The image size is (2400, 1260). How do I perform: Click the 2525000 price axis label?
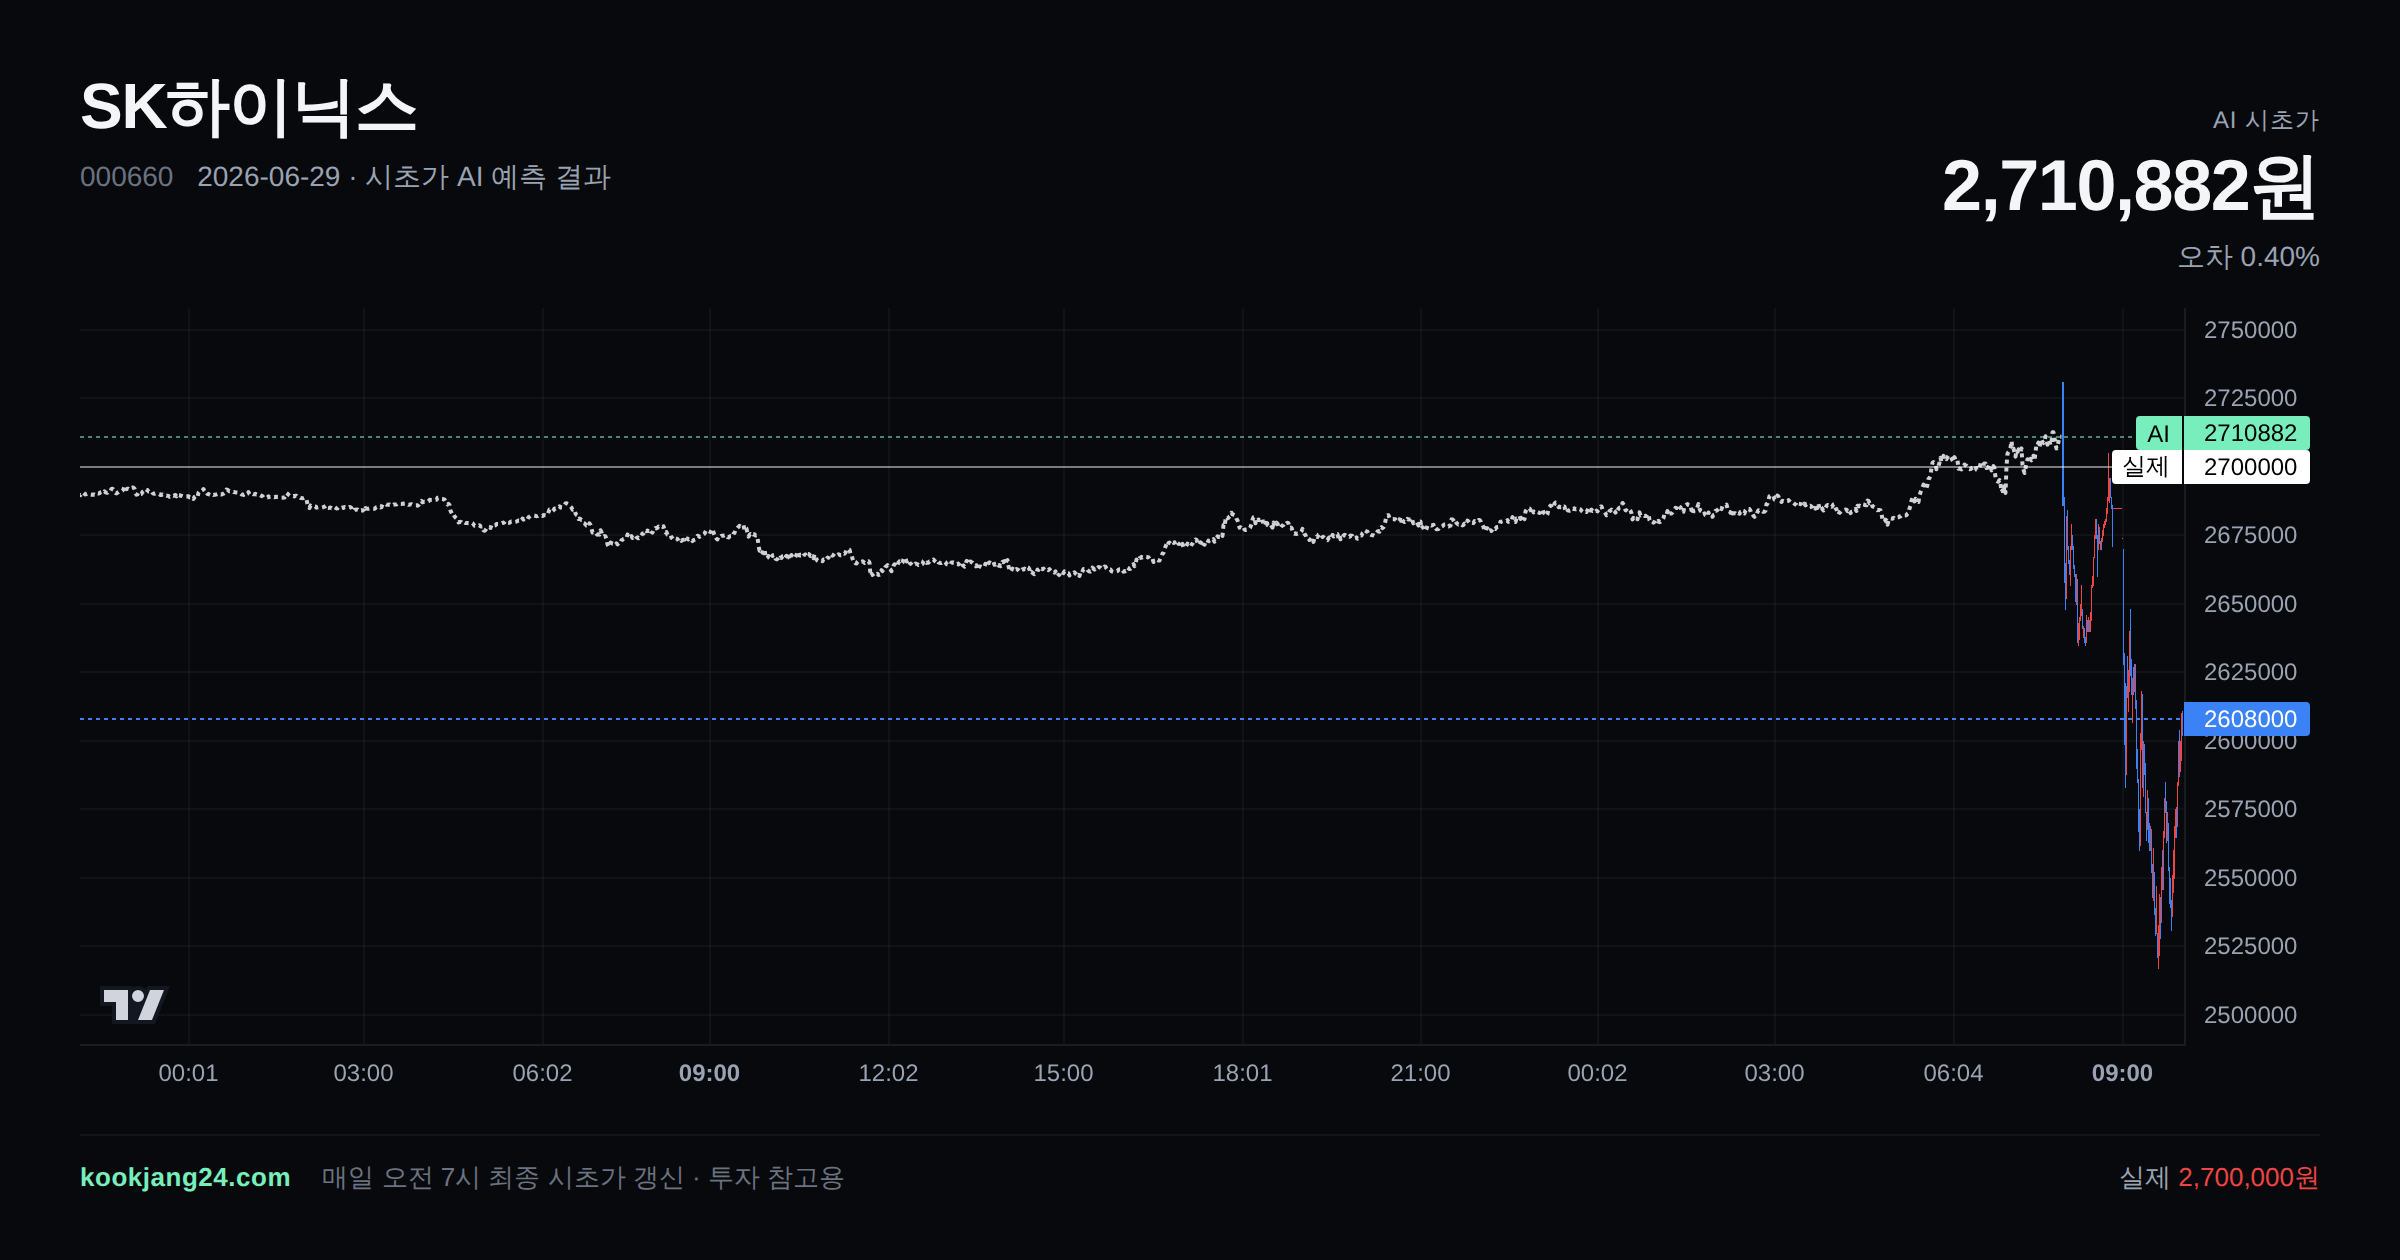point(2250,946)
